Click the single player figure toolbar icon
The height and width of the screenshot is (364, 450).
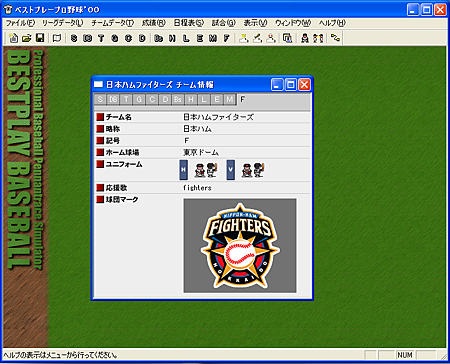click(304, 38)
